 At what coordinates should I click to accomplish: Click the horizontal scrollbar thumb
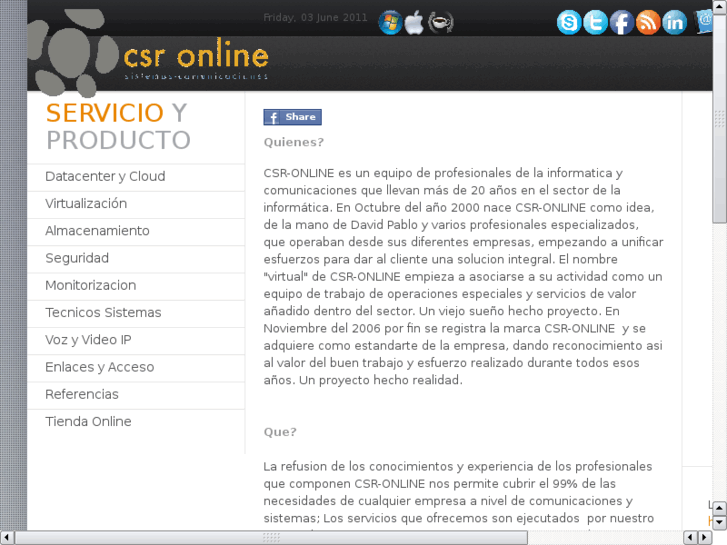tap(271, 538)
